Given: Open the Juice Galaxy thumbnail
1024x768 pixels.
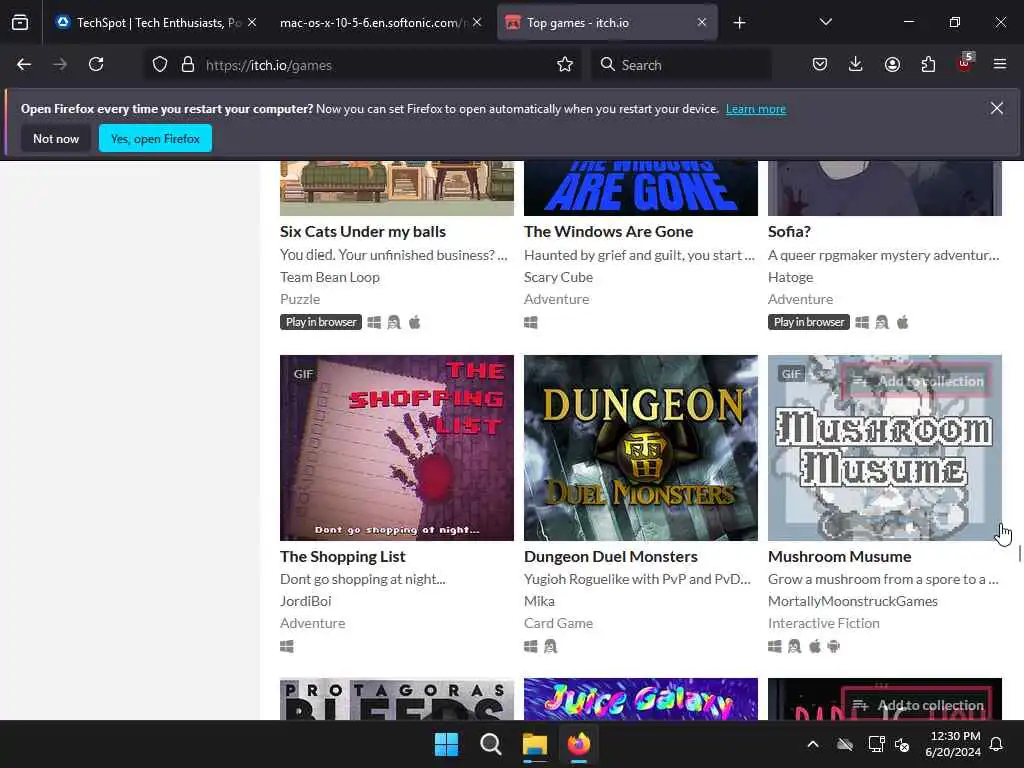Looking at the screenshot, I should coord(641,699).
